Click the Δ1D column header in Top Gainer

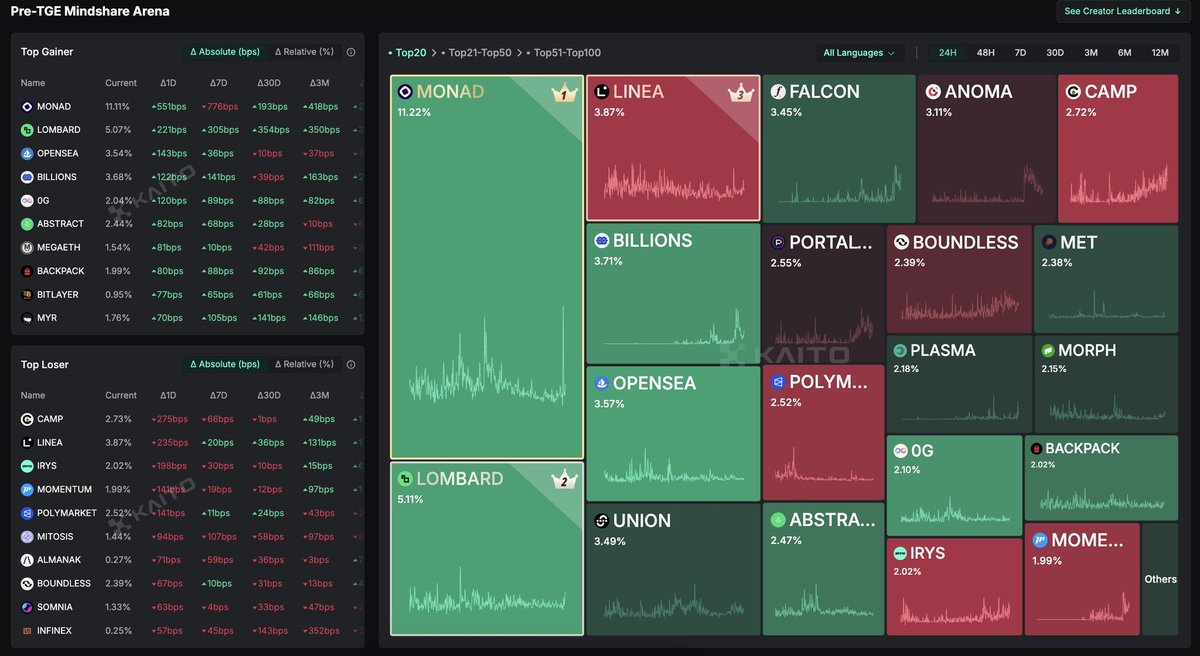click(168, 83)
